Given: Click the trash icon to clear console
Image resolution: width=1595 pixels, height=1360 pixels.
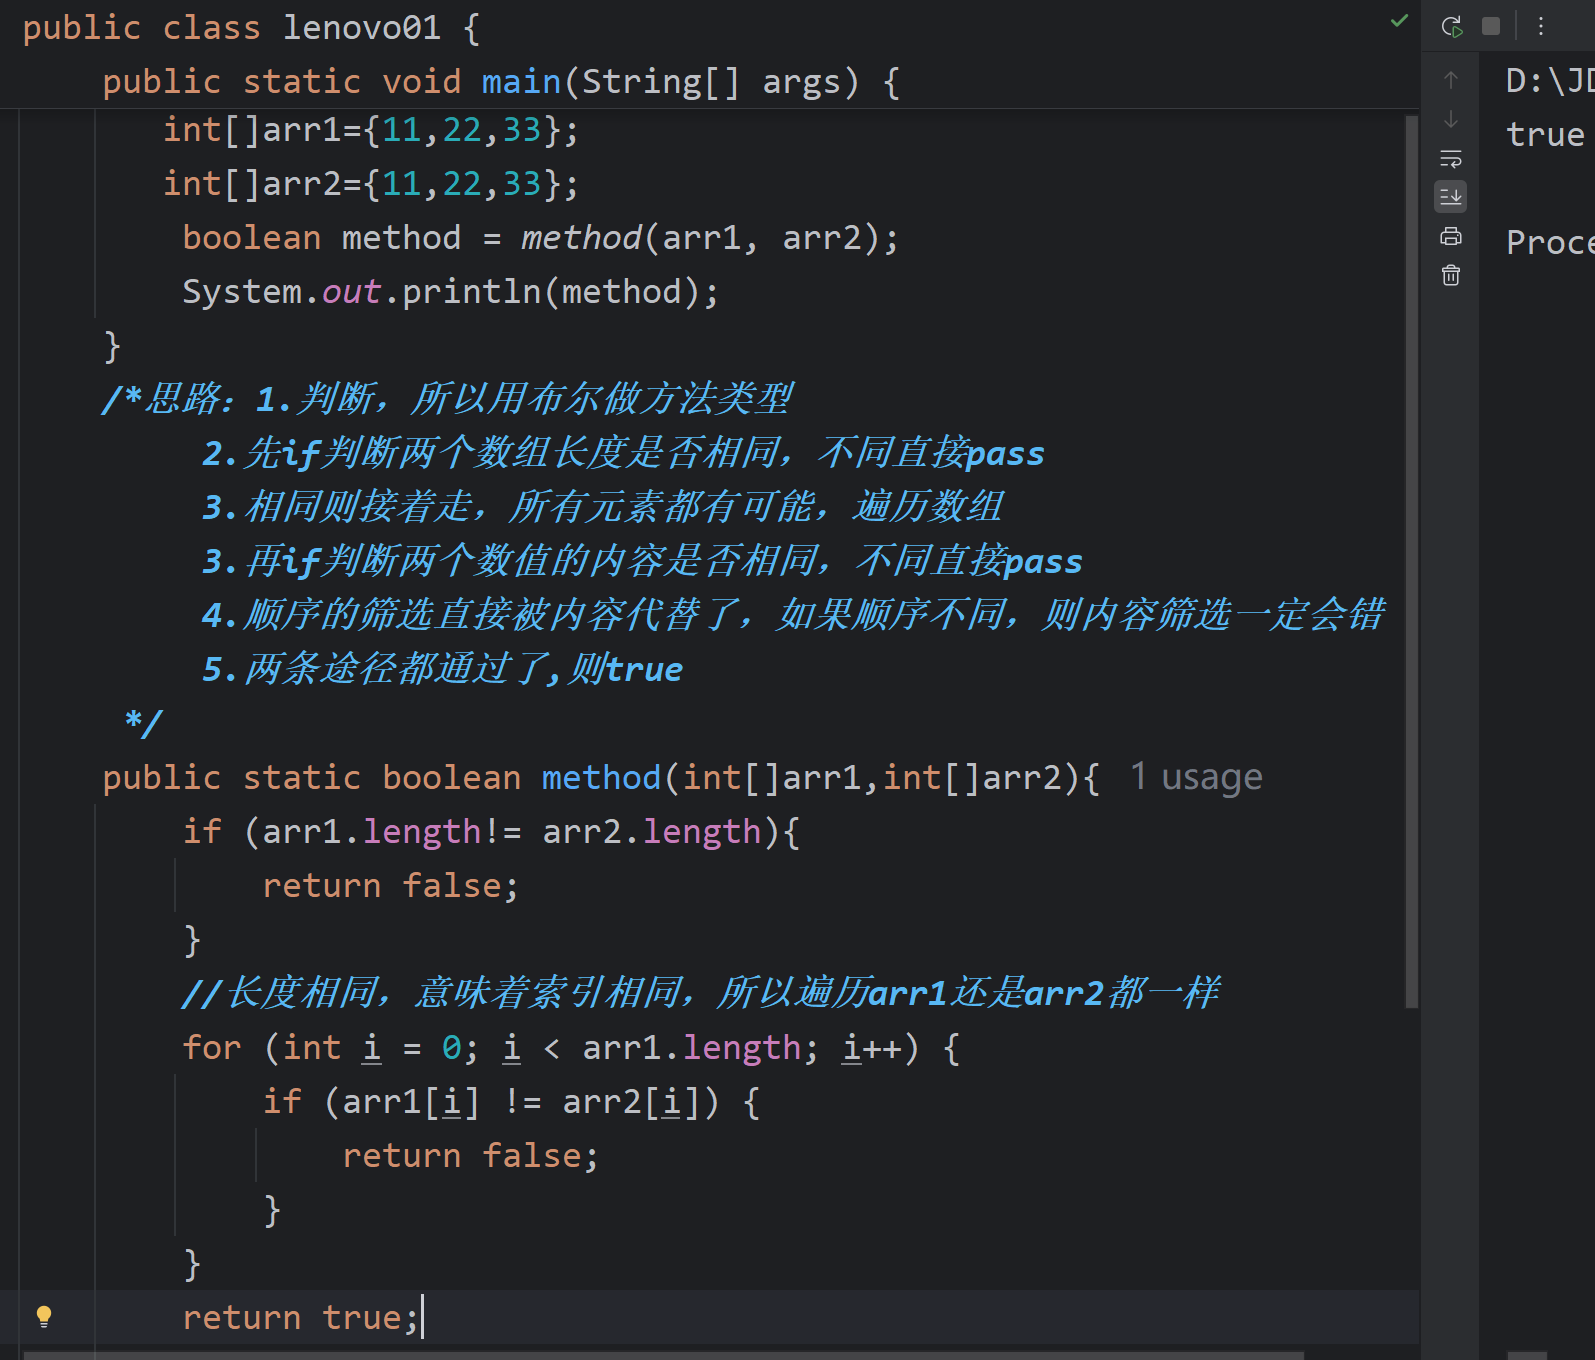Looking at the screenshot, I should [1451, 275].
